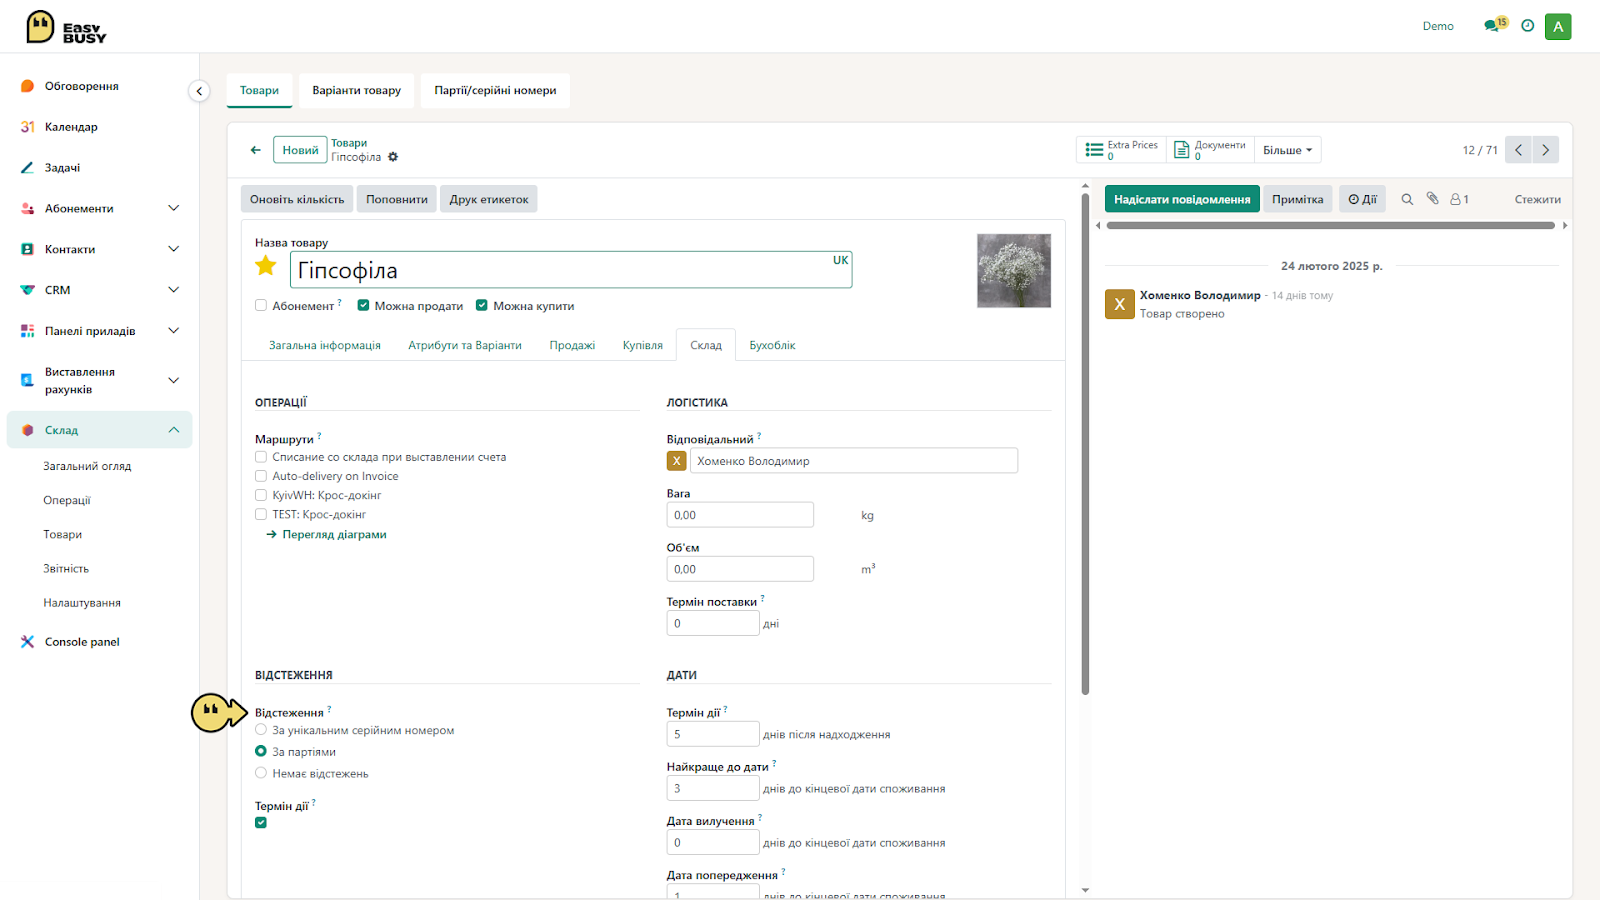Open the EasyBusy logo home
The image size is (1600, 900).
[x=66, y=27]
